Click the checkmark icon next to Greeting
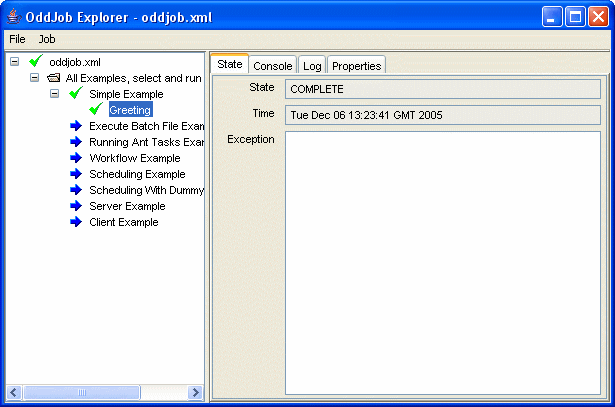This screenshot has width=615, height=407. (96, 110)
